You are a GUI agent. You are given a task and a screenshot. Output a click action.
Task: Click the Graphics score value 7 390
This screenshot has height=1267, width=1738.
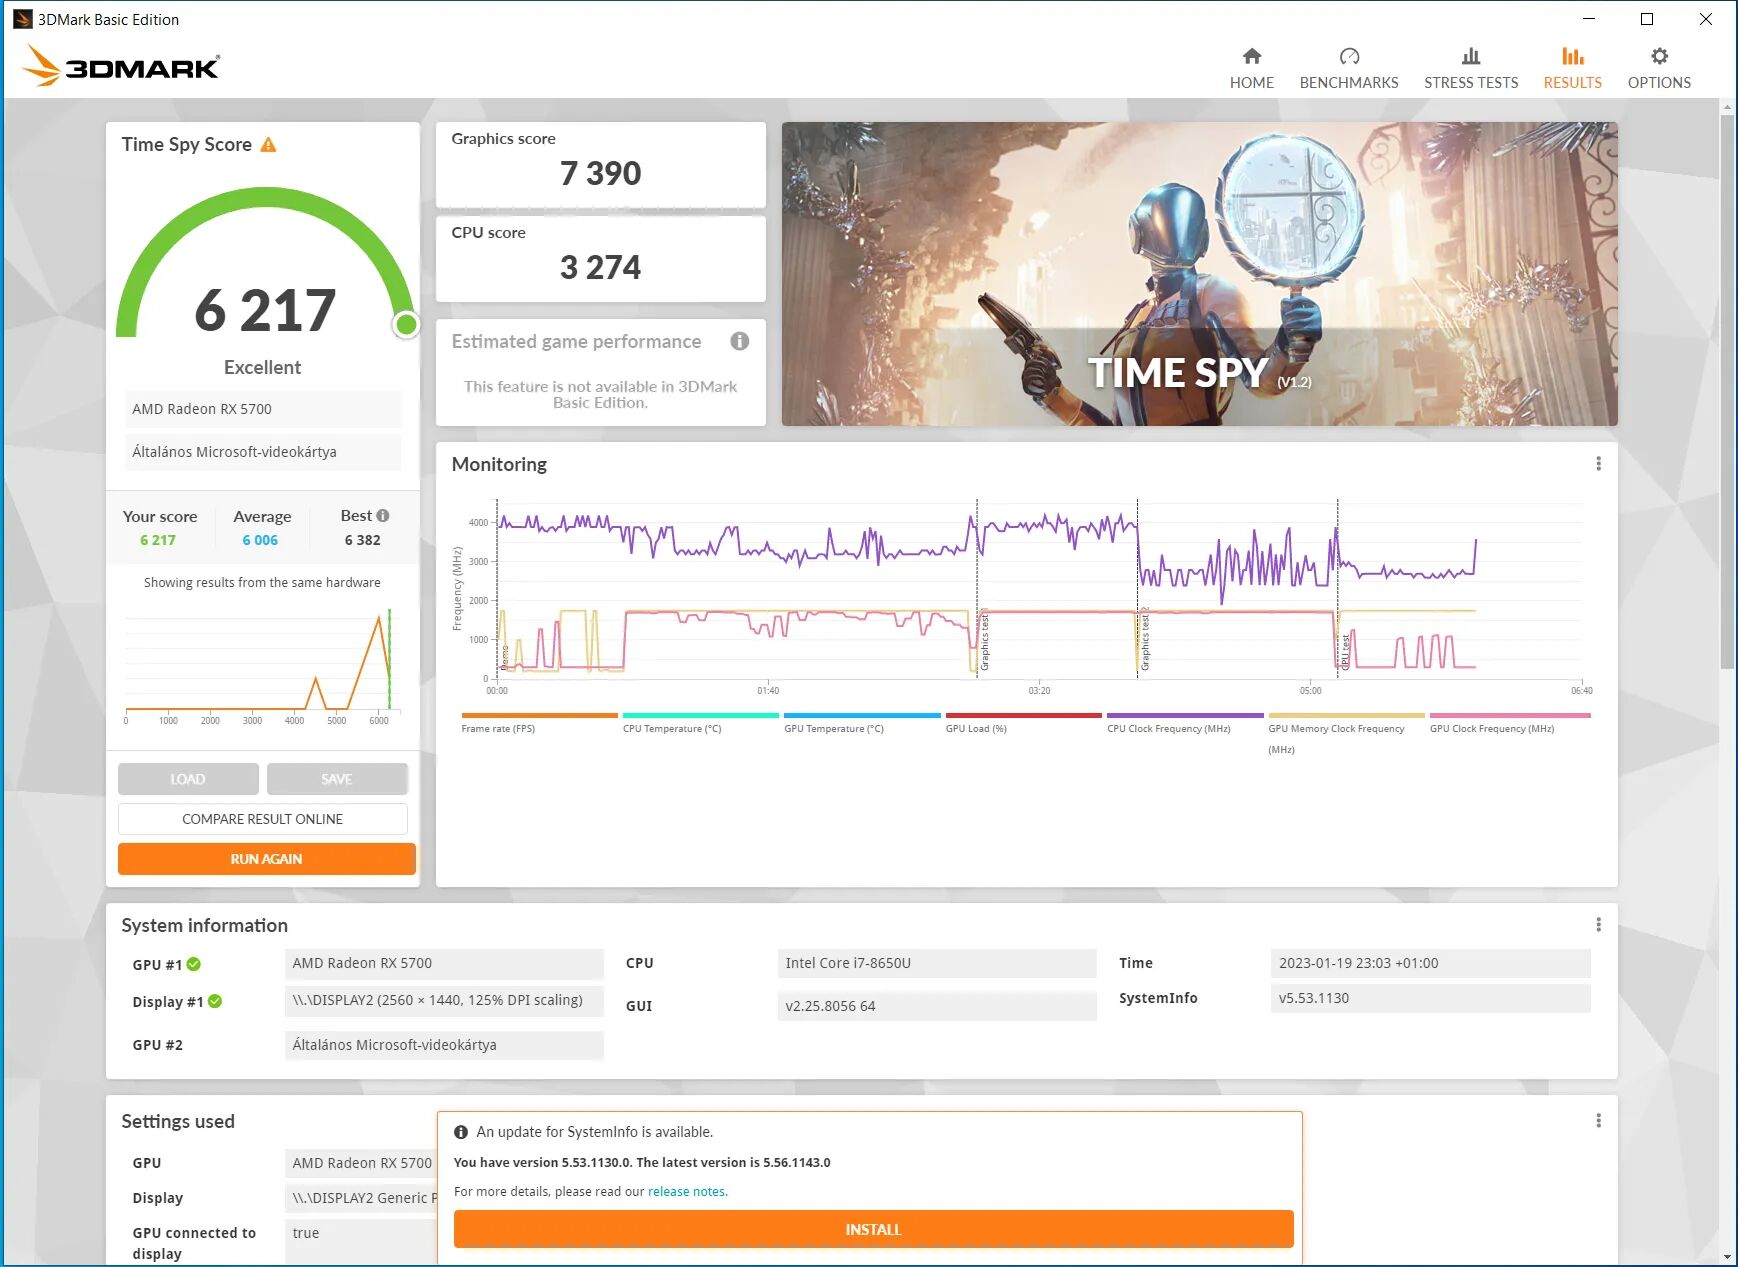(600, 174)
